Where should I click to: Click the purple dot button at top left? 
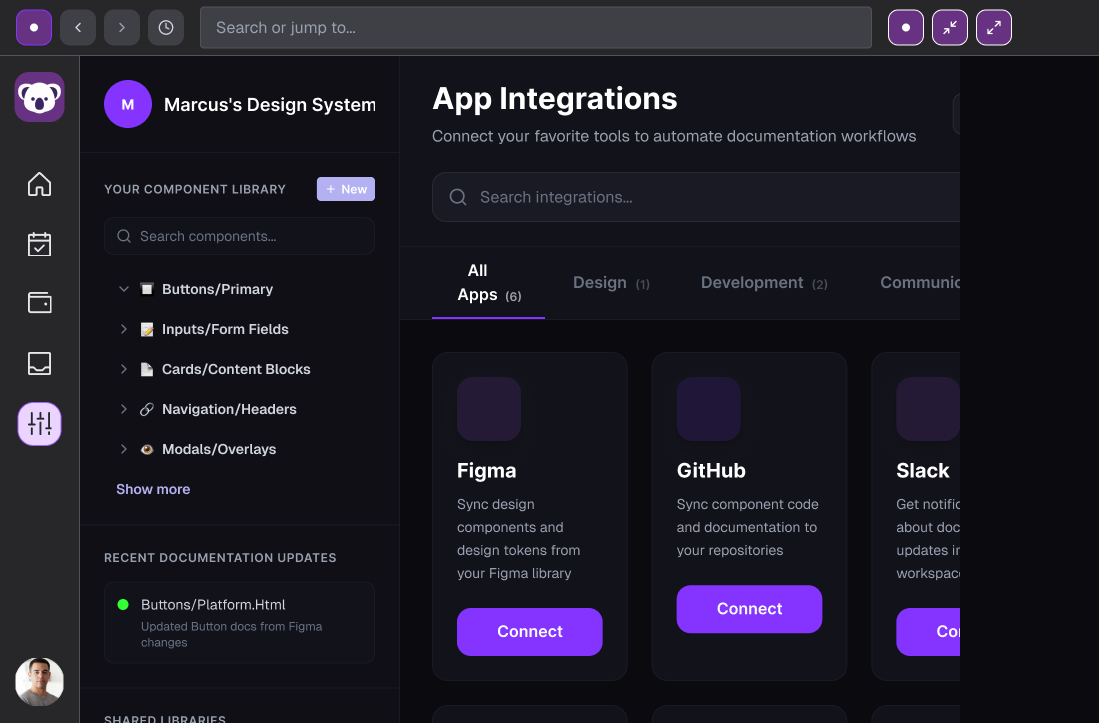click(34, 27)
